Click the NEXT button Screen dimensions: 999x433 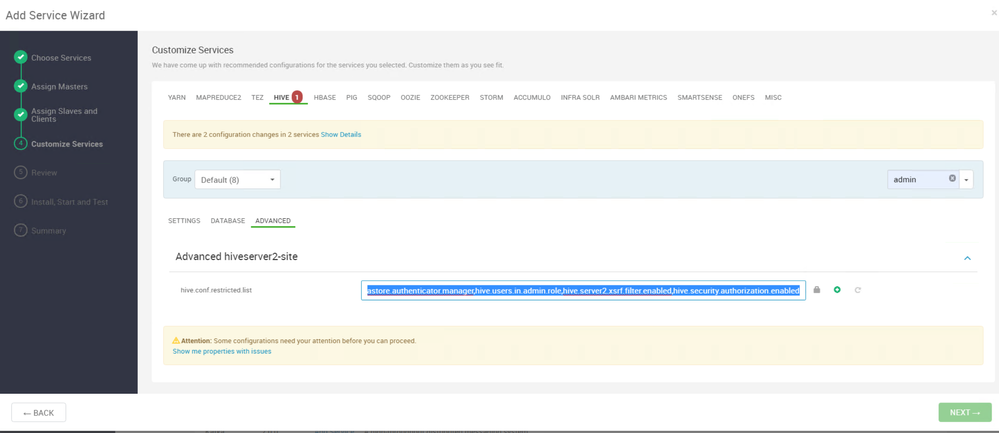(965, 413)
